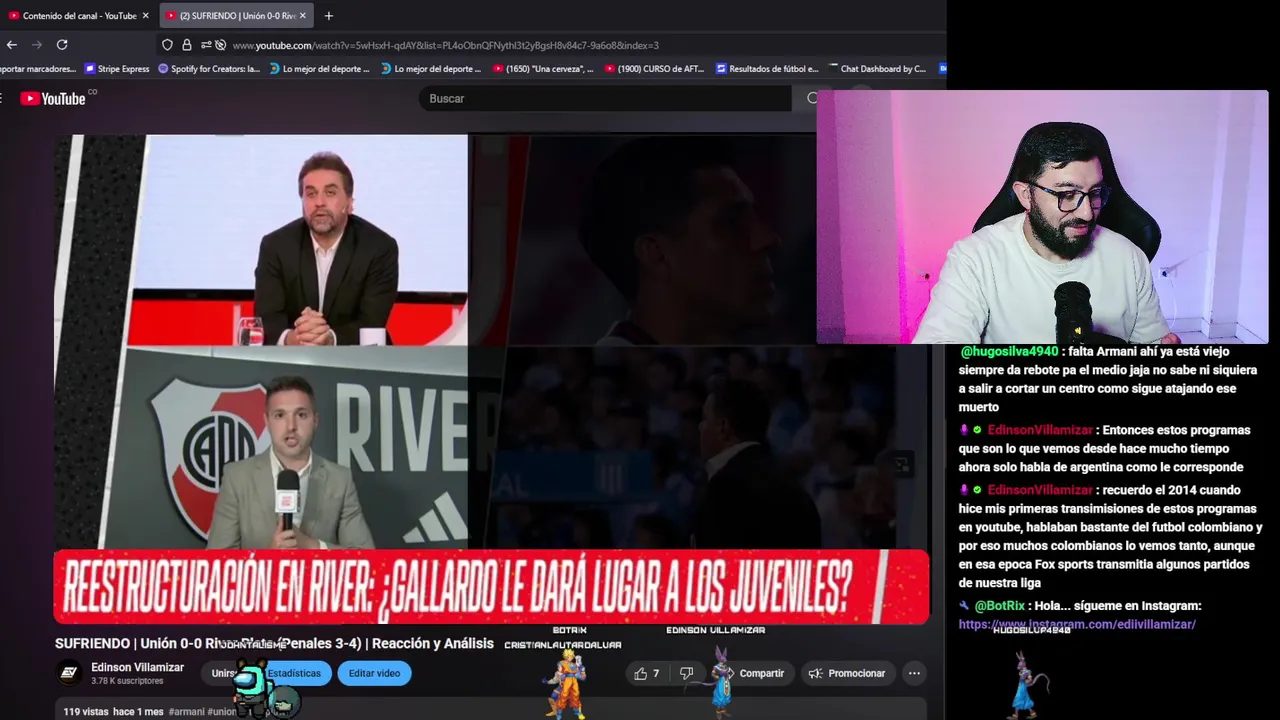This screenshot has height=720, width=1280.
Task: Close the 'SUFRIENDO | Unión 0-0 River' tab
Action: click(x=303, y=16)
